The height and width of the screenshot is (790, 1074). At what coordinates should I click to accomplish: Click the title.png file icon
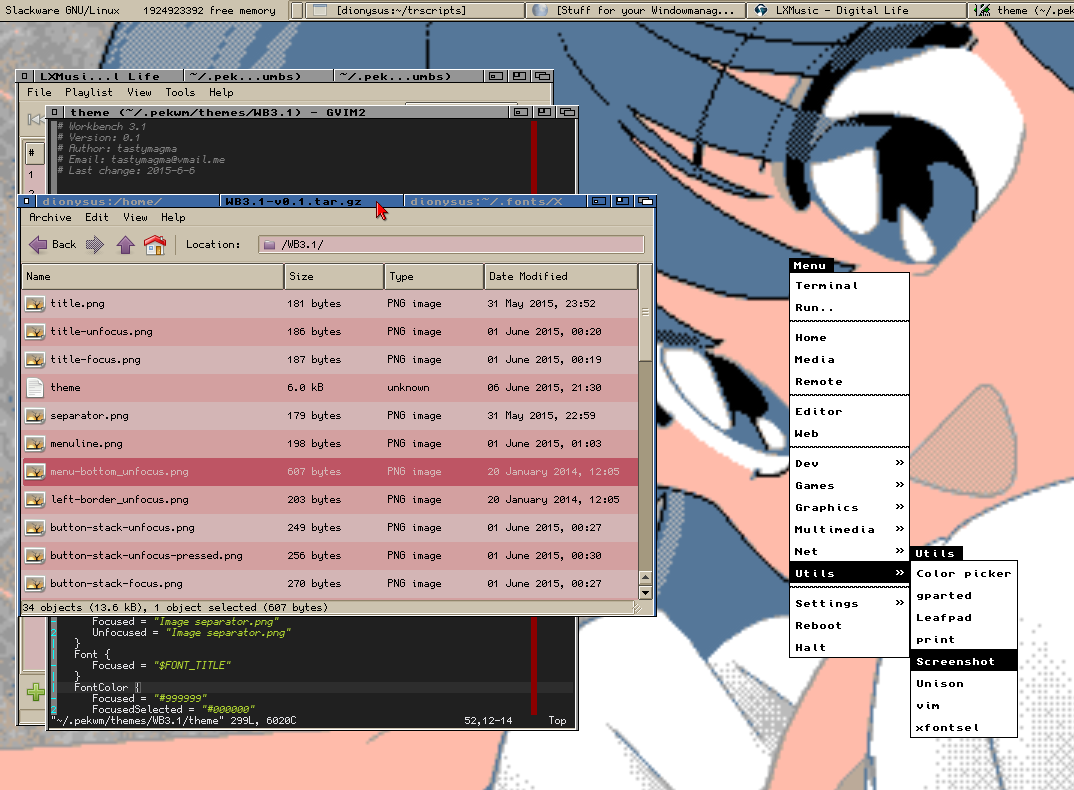click(35, 304)
